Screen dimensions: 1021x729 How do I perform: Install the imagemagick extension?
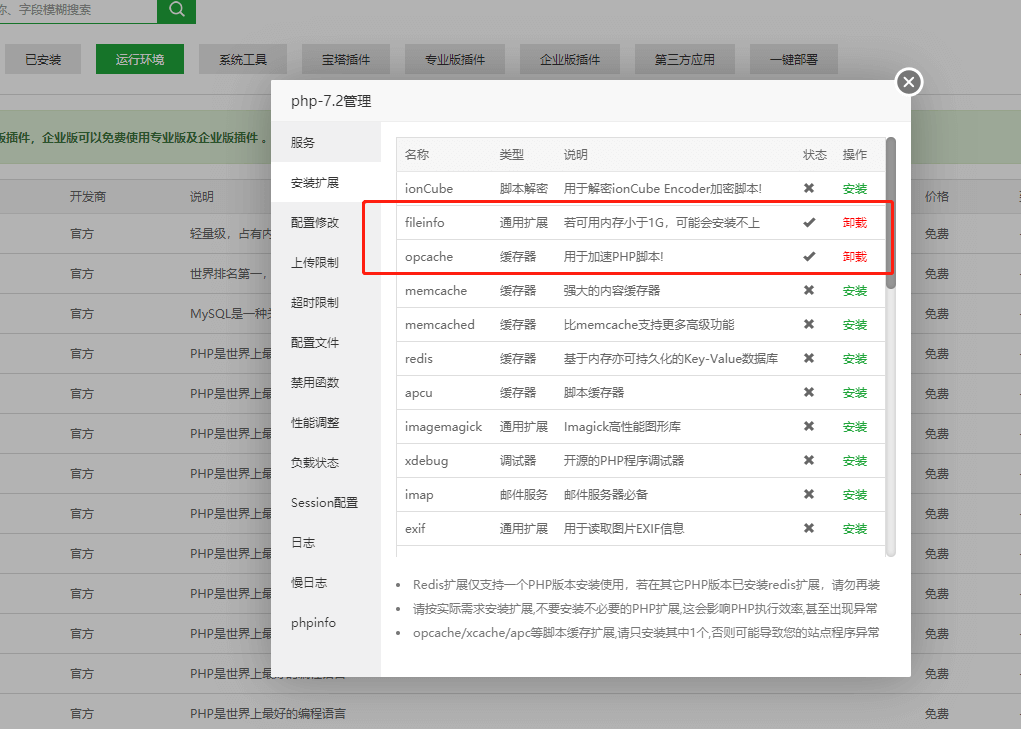tap(854, 426)
